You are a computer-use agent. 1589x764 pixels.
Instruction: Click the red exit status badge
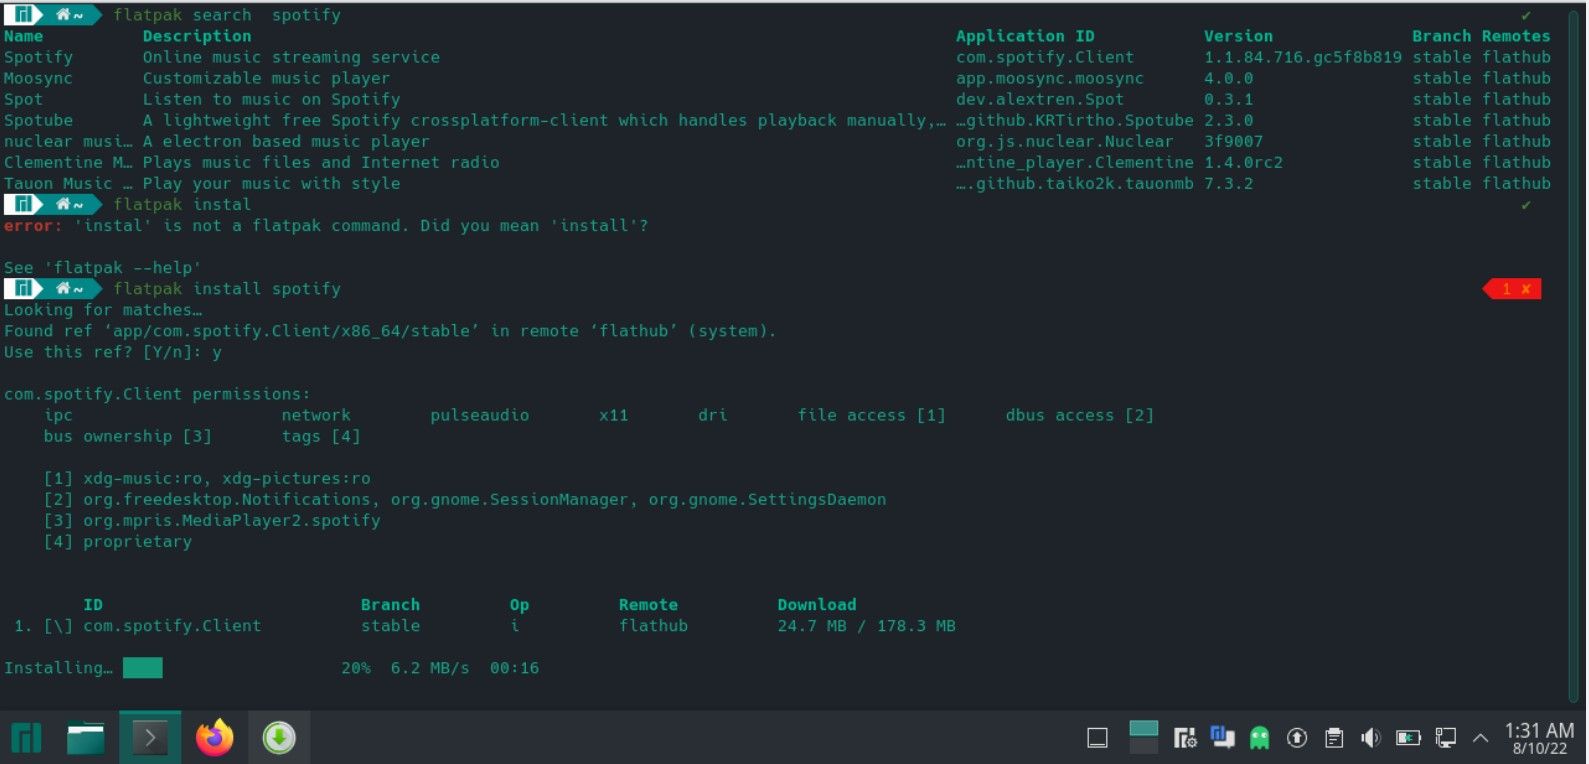1512,289
